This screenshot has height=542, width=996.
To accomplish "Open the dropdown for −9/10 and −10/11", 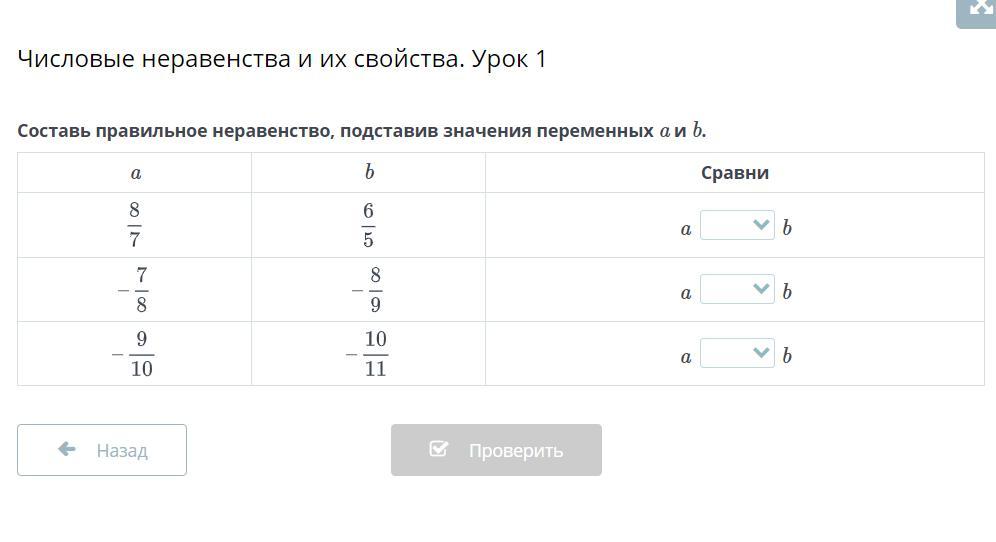I will pyautogui.click(x=737, y=354).
